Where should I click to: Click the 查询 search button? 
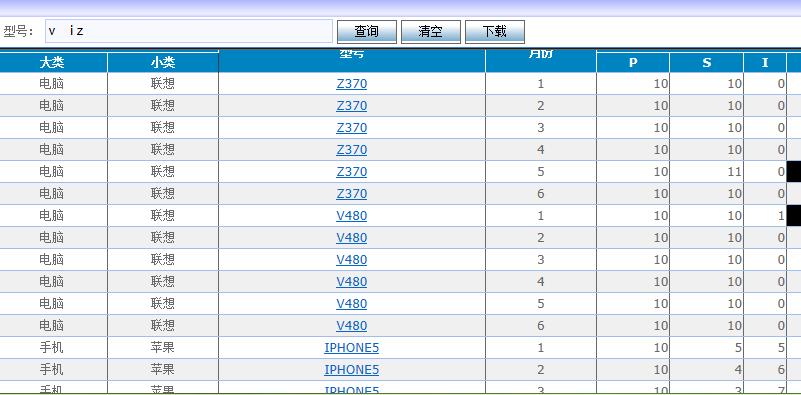367,32
